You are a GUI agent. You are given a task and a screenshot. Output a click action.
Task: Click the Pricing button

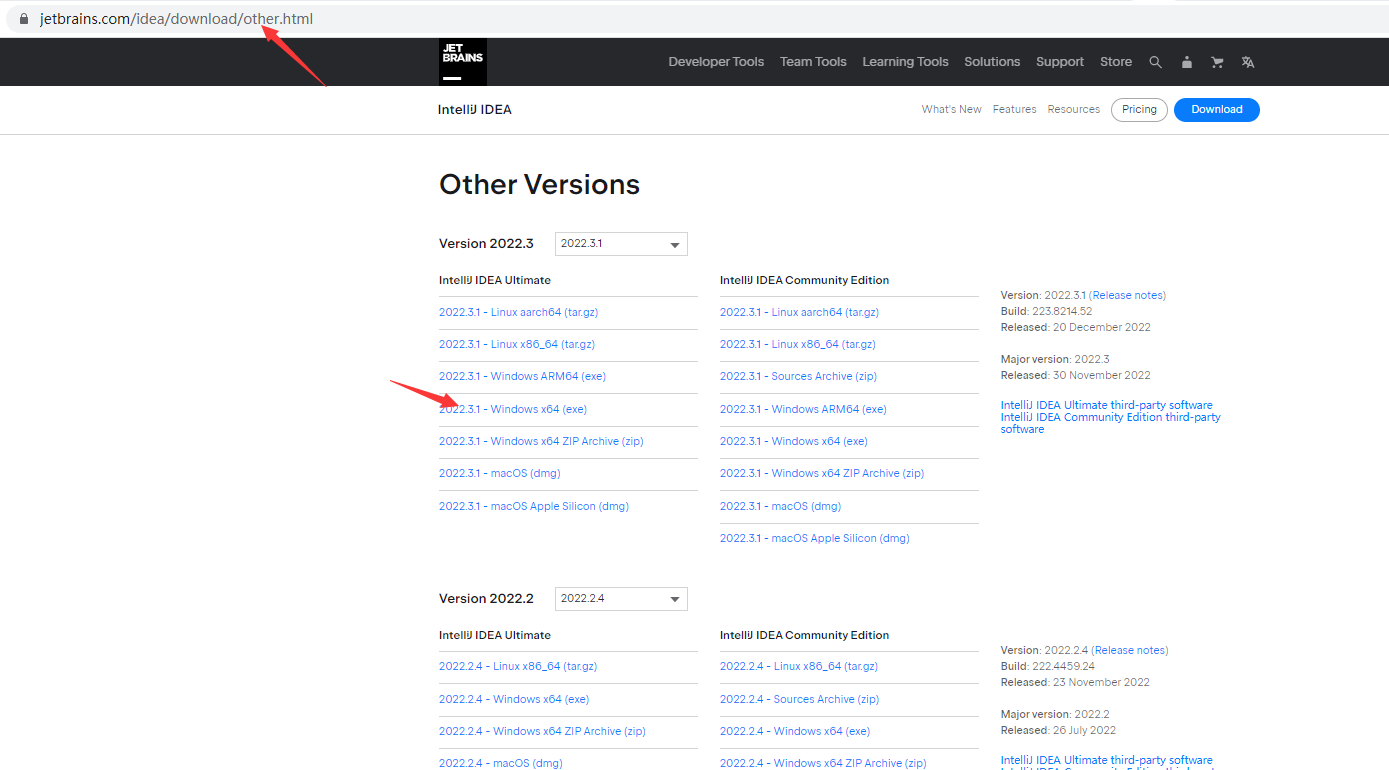(1139, 110)
